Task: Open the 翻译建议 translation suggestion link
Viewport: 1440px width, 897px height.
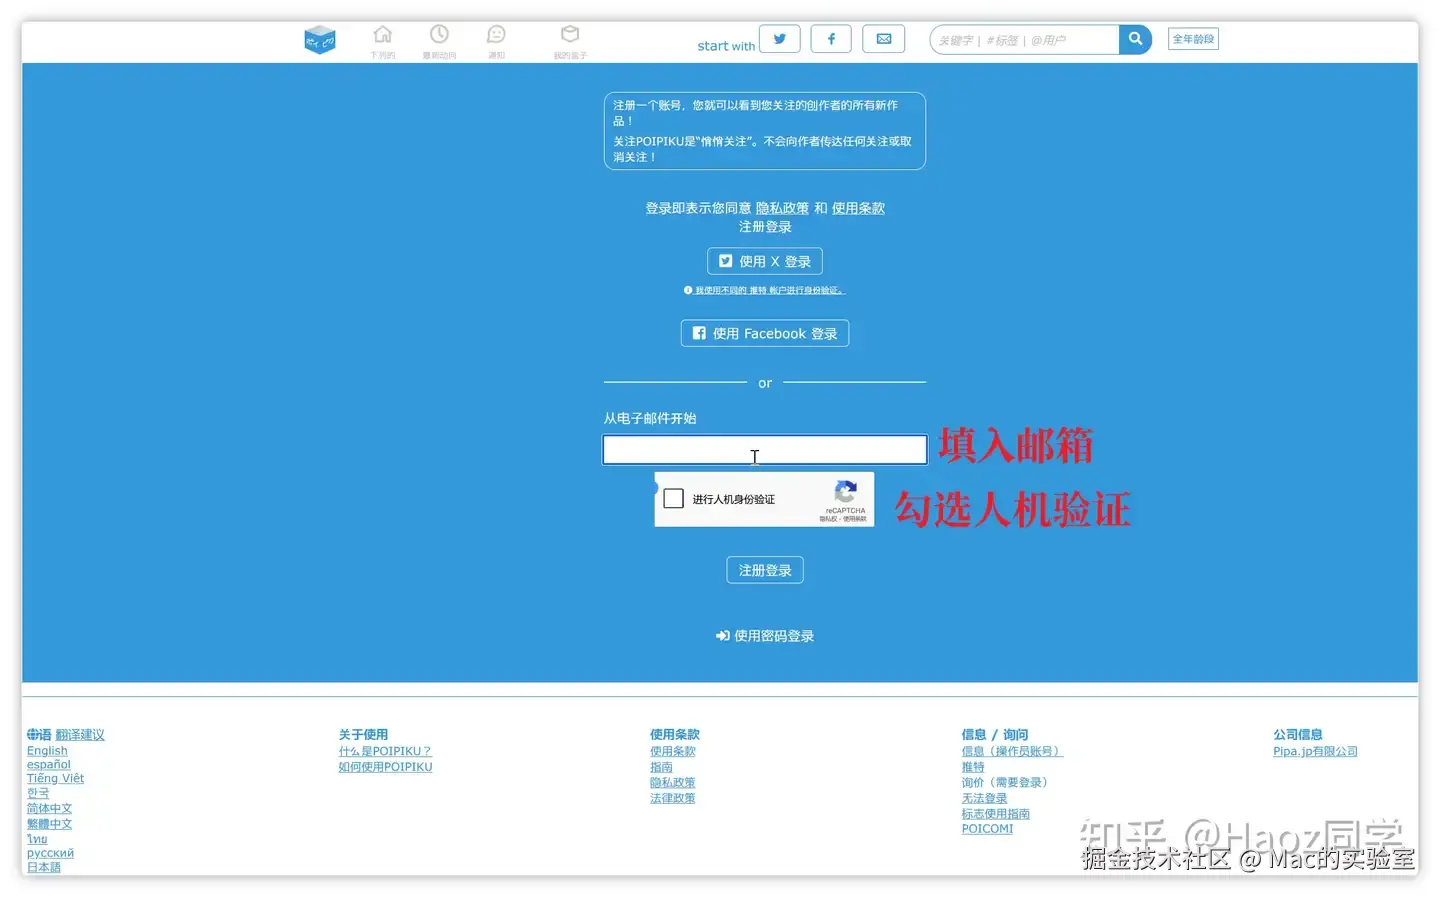Action: (x=80, y=735)
